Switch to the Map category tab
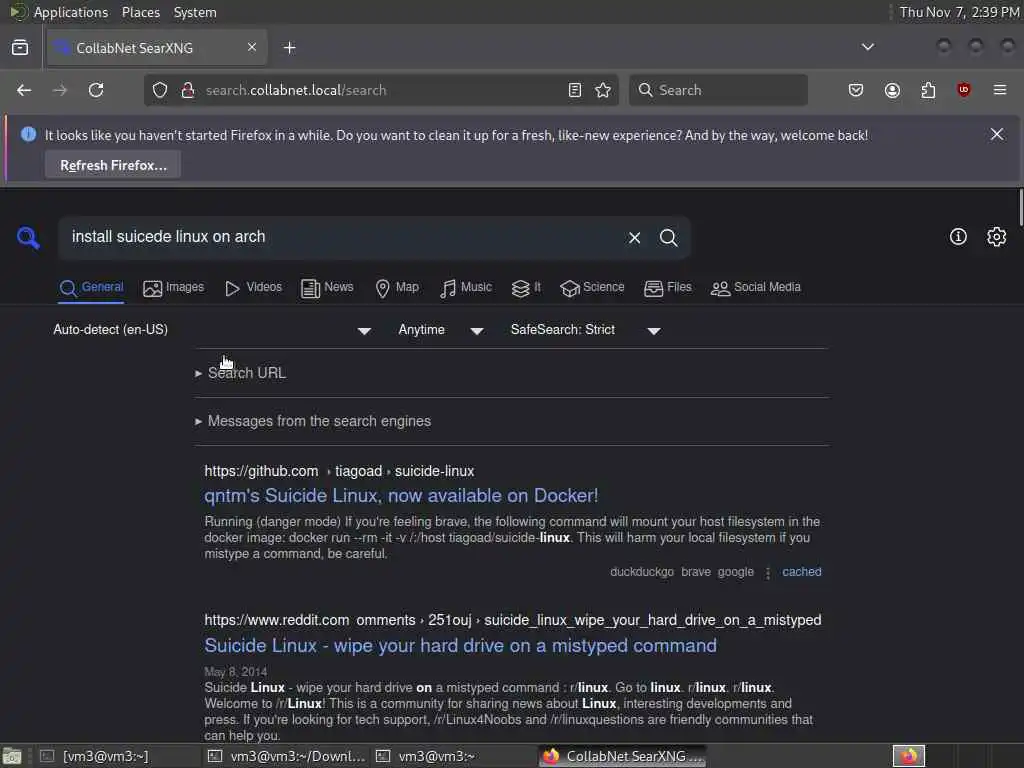This screenshot has width=1024, height=768. (x=397, y=287)
